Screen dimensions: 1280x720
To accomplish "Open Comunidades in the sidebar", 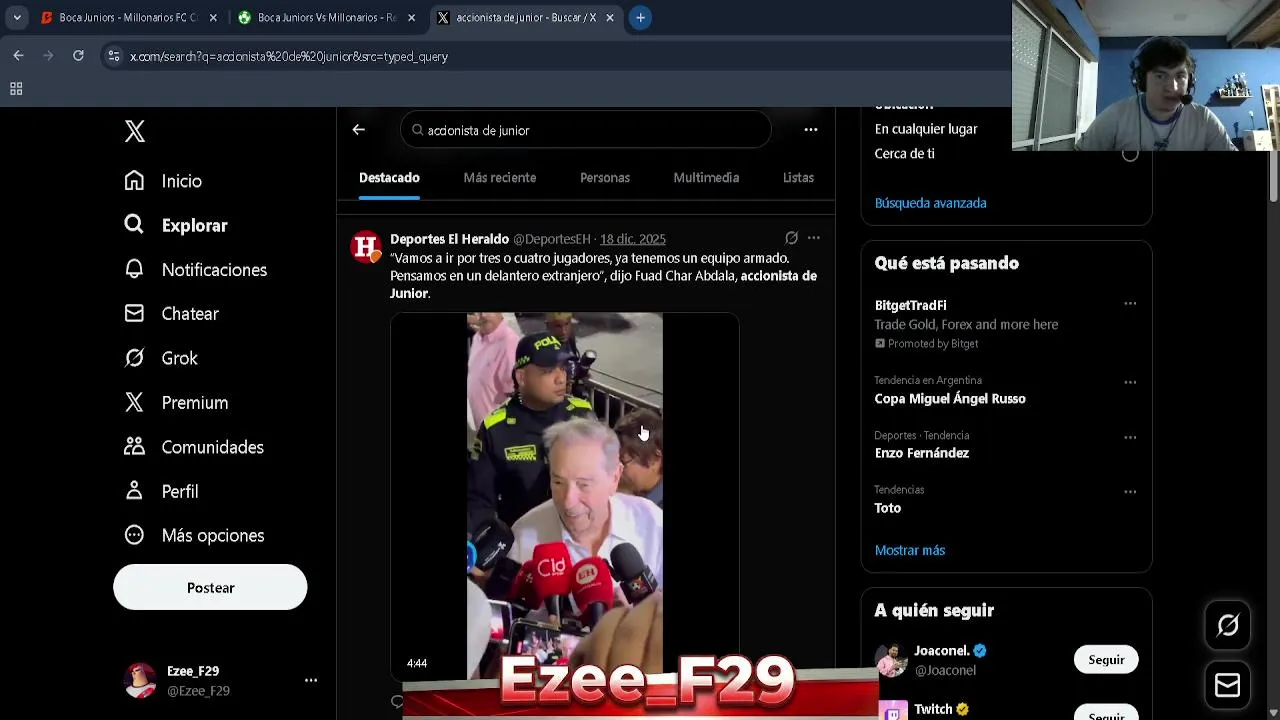I will click(194, 447).
